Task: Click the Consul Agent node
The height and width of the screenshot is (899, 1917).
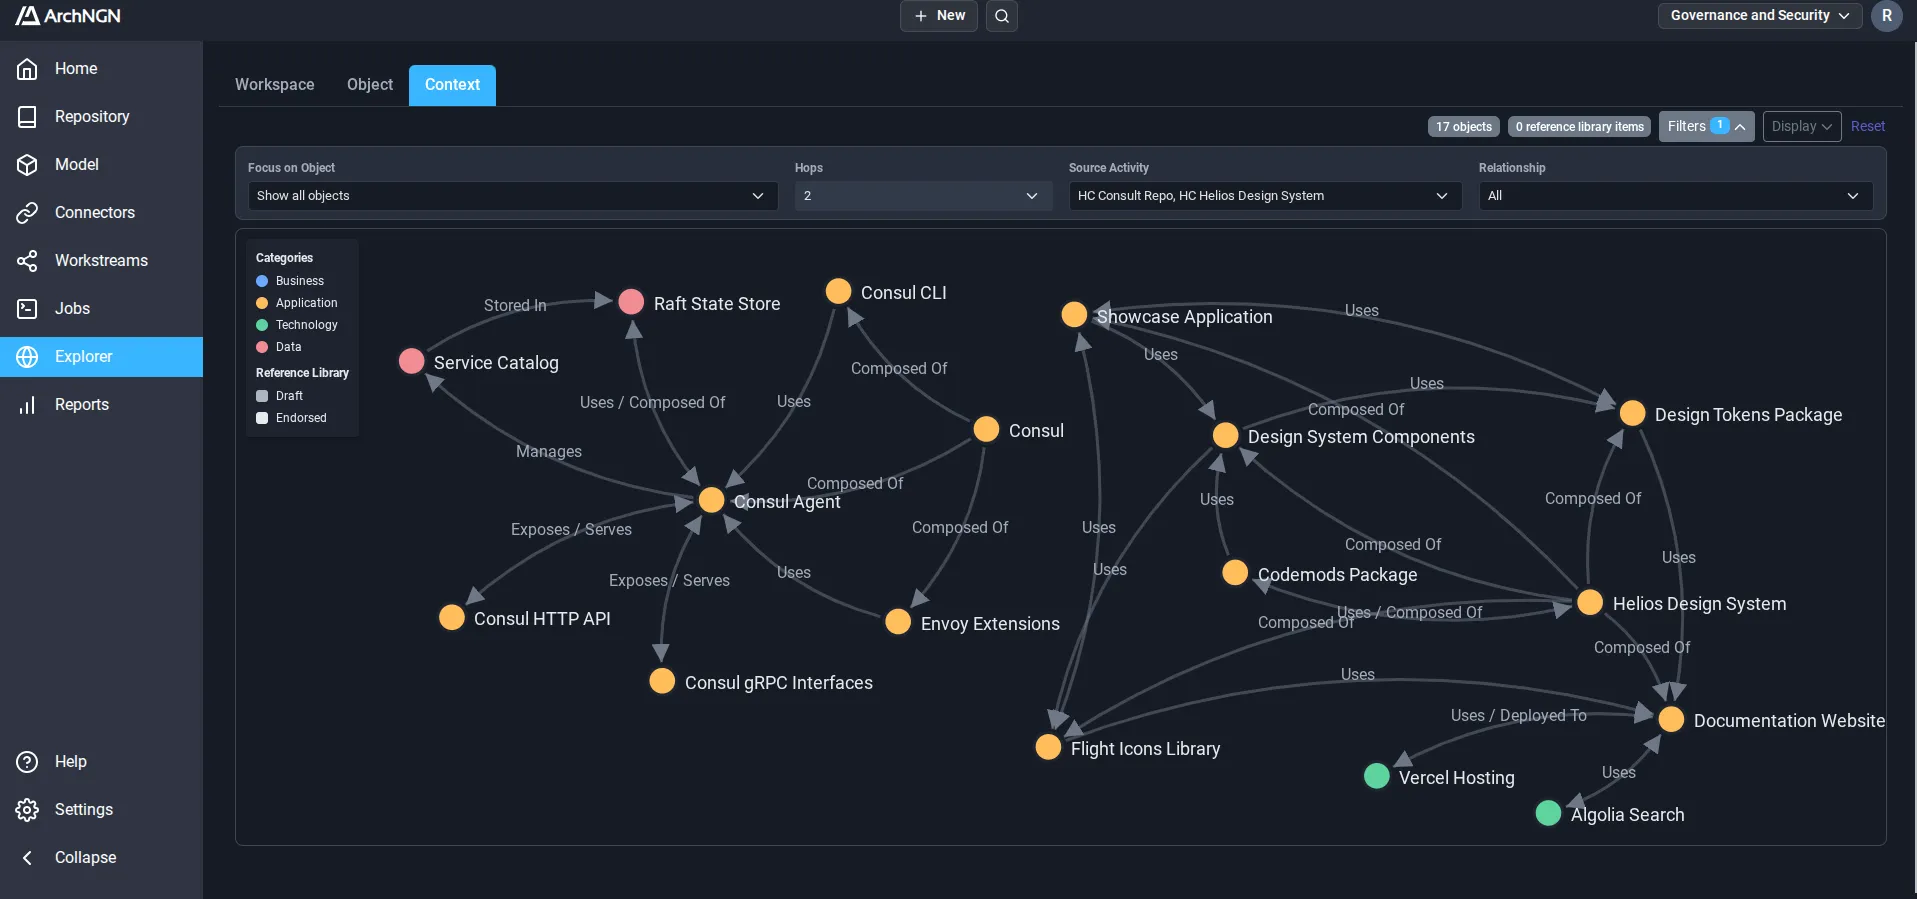Action: (711, 500)
